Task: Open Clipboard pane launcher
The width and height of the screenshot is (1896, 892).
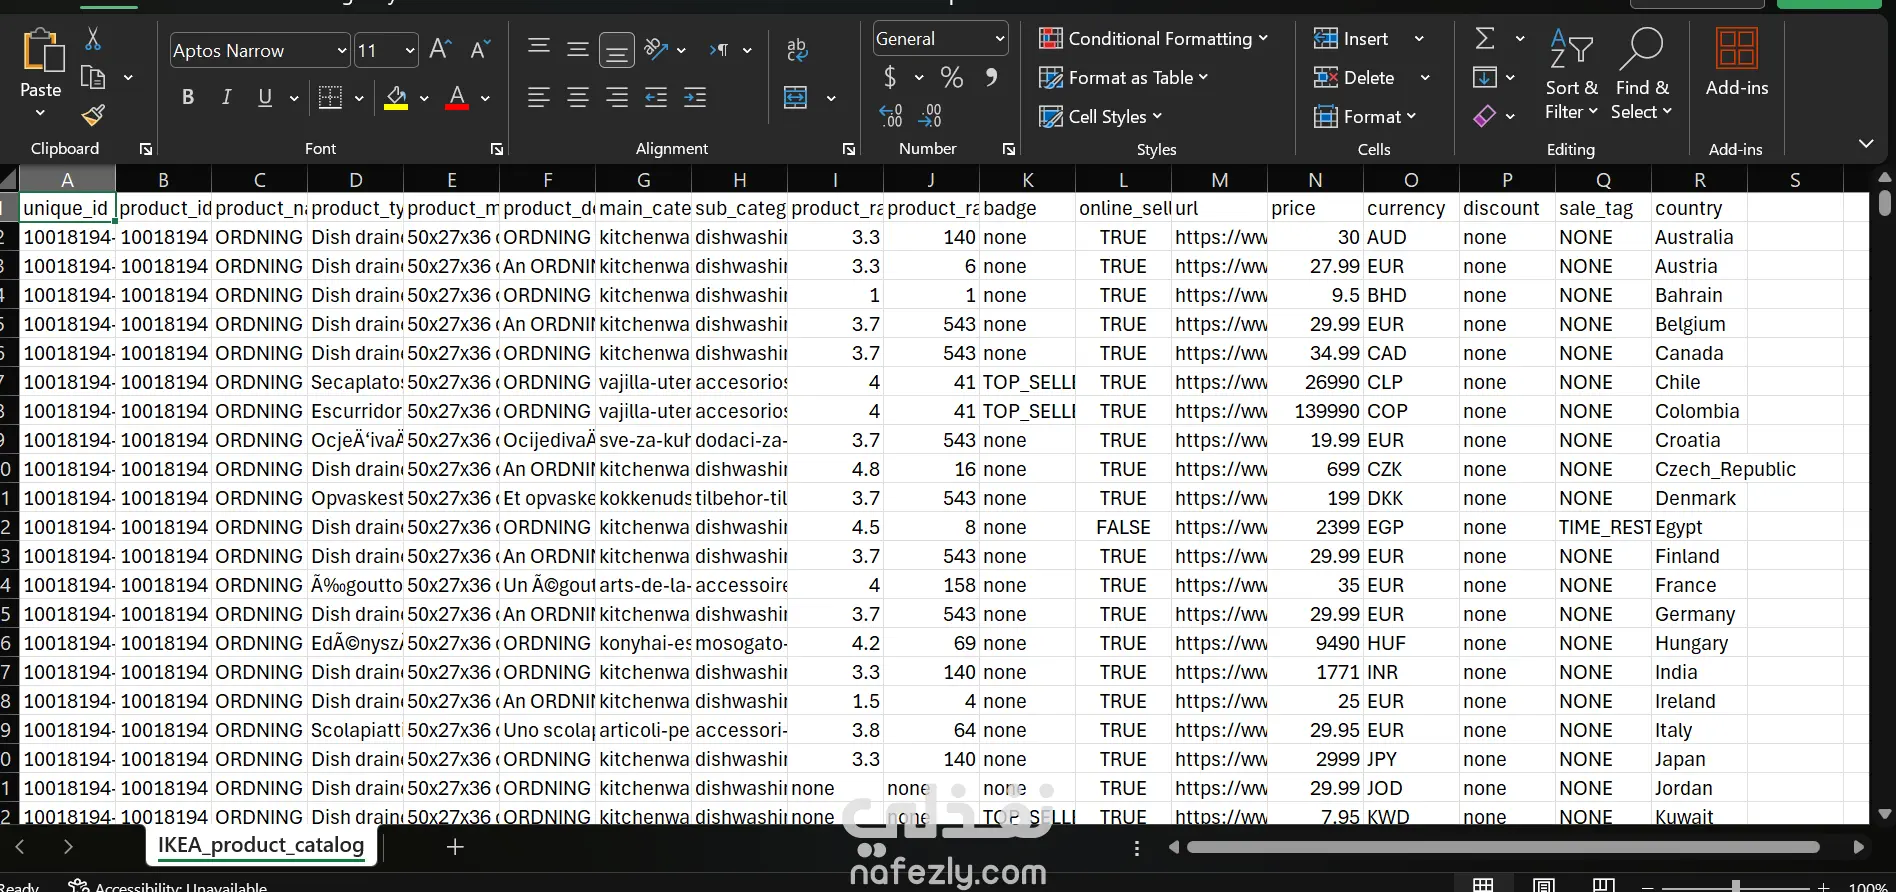Action: tap(146, 149)
